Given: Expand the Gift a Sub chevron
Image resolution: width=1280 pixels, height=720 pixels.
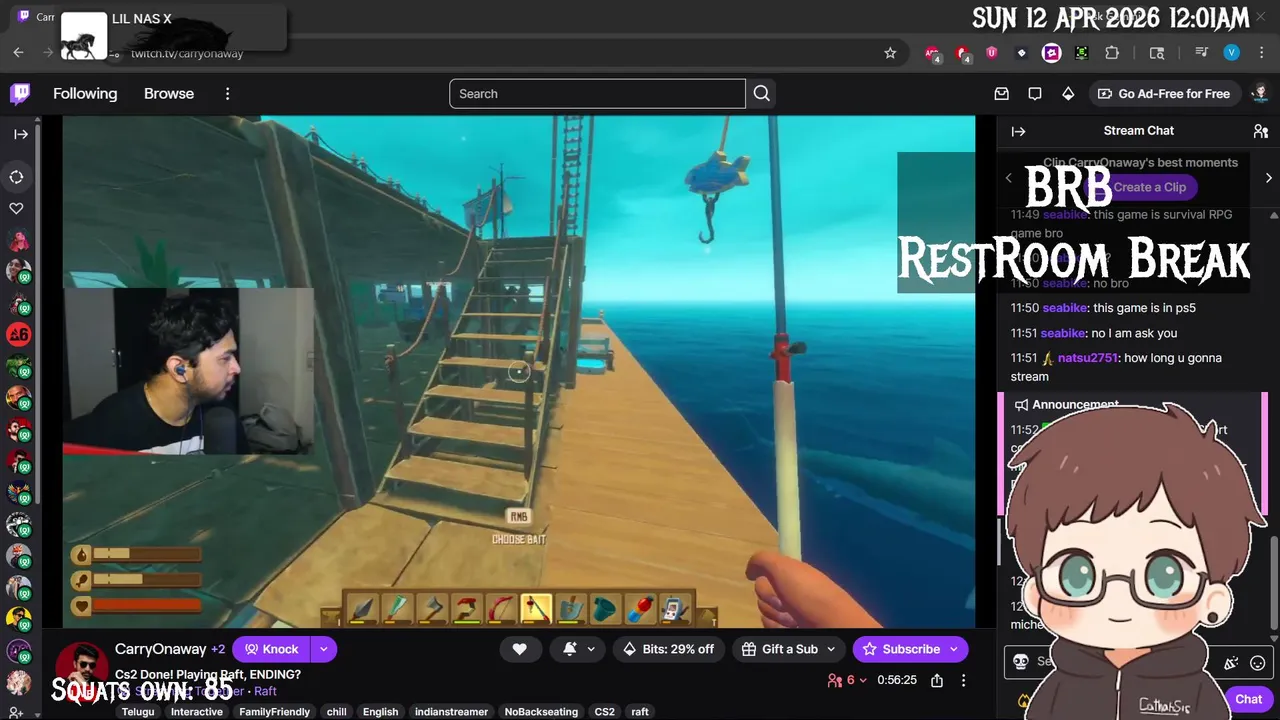Looking at the screenshot, I should point(831,649).
